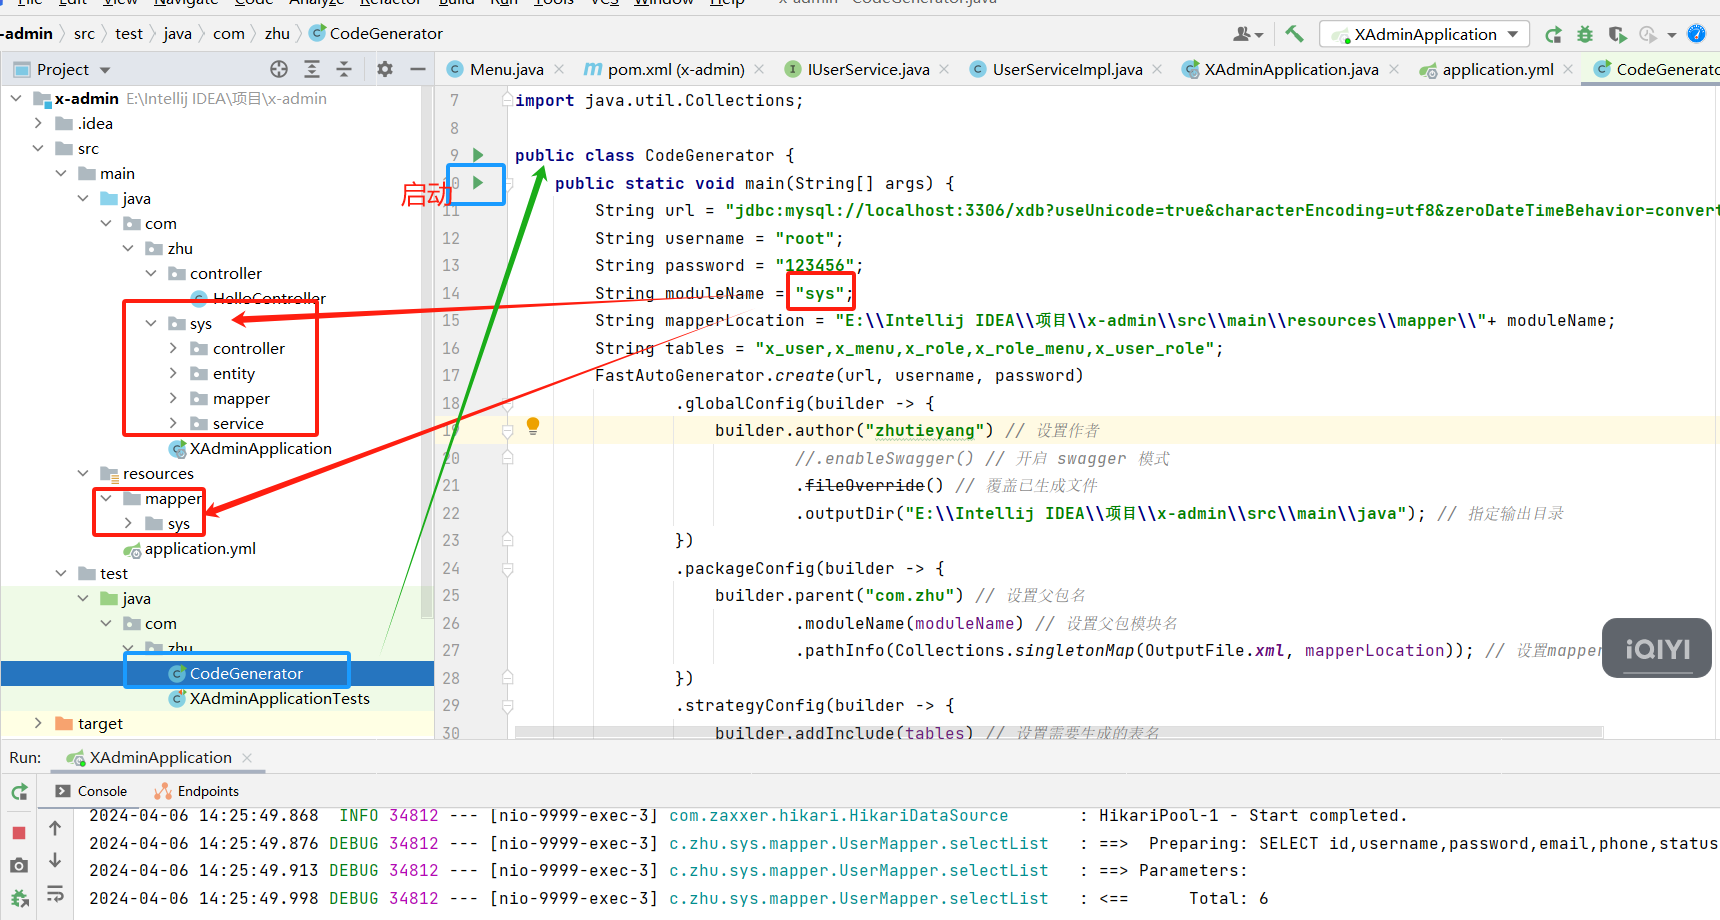Viewport: 1720px width, 920px height.
Task: Collapse the x-admin root project node
Action: [16, 98]
